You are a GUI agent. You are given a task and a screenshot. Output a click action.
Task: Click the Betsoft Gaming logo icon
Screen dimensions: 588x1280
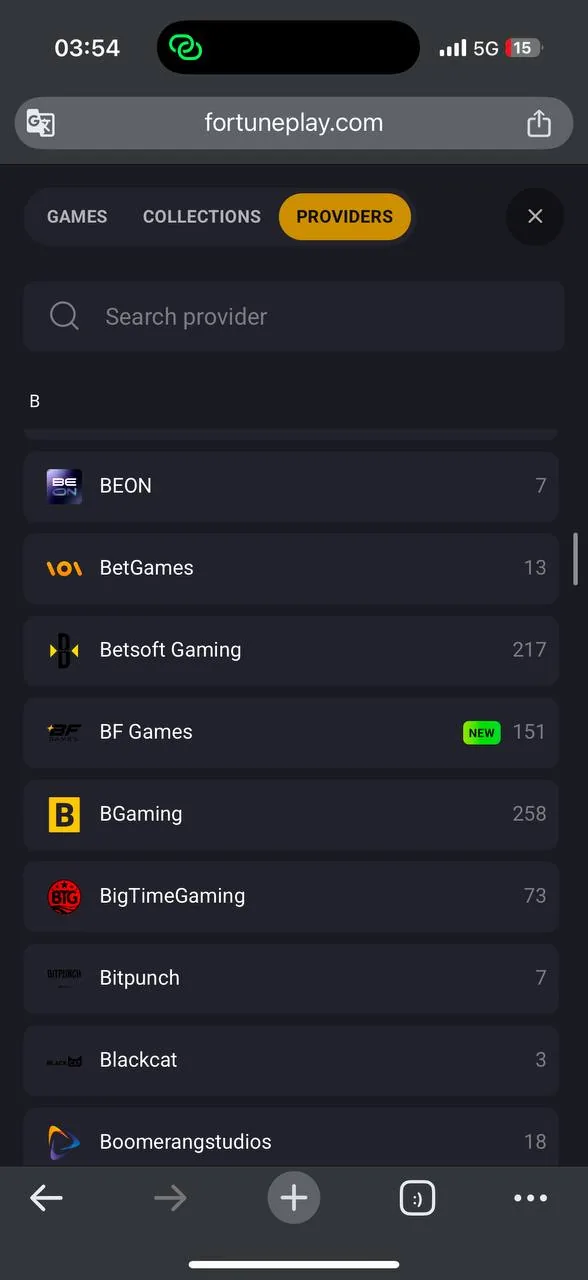coord(64,650)
